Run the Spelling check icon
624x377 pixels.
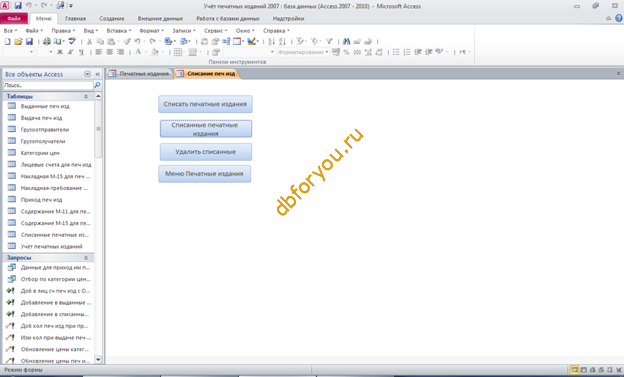point(72,41)
